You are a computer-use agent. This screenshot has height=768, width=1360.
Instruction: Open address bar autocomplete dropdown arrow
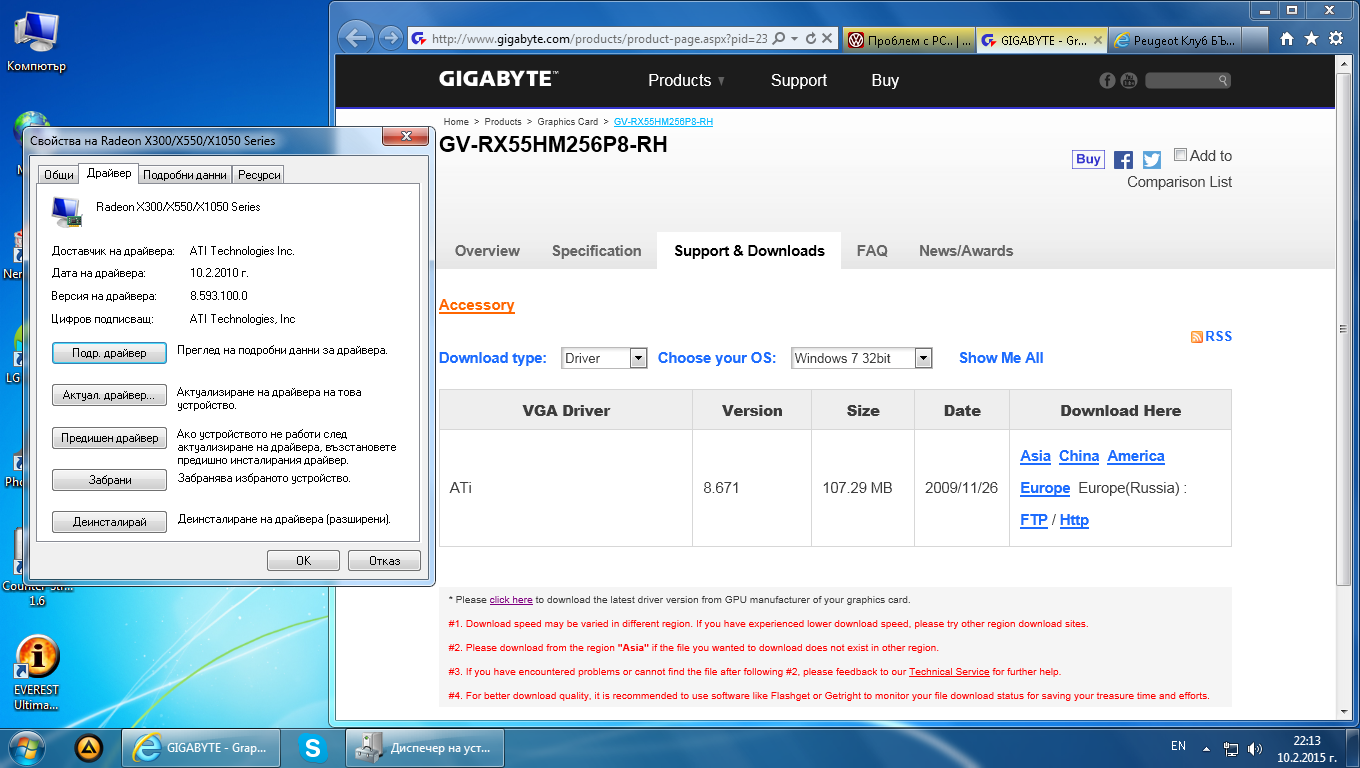[794, 39]
